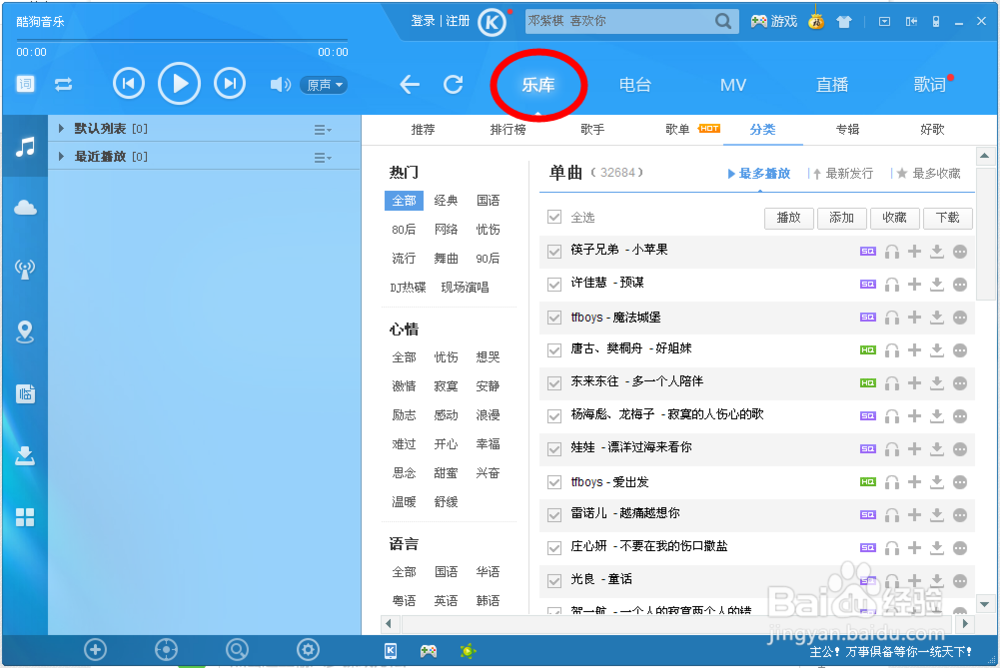Open cloud music sidebar icon
This screenshot has width=1000, height=668.
[26, 207]
